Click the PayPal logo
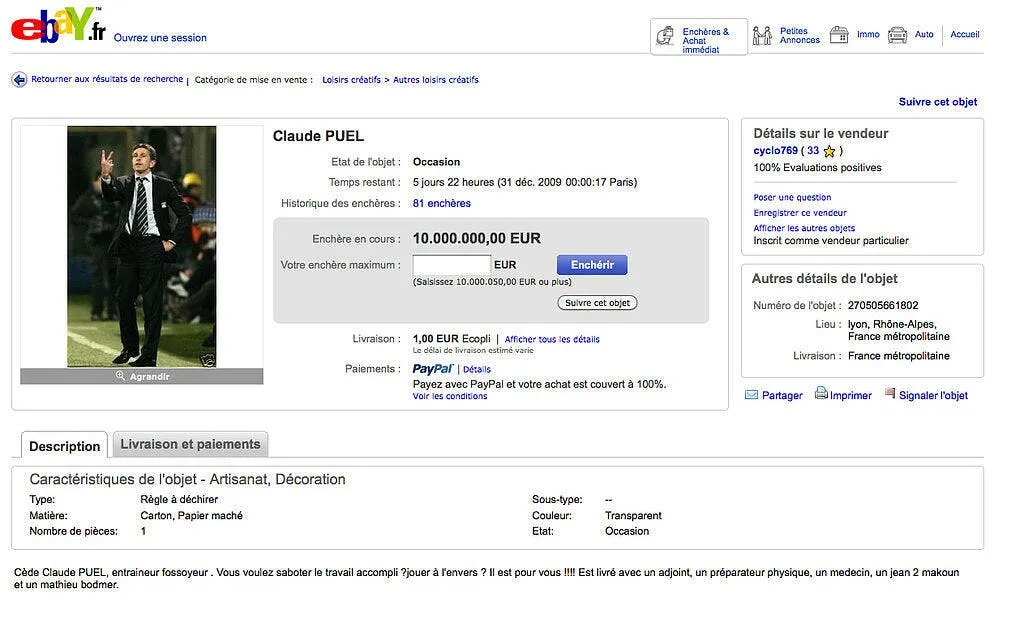This screenshot has width=1024, height=632. pyautogui.click(x=432, y=368)
